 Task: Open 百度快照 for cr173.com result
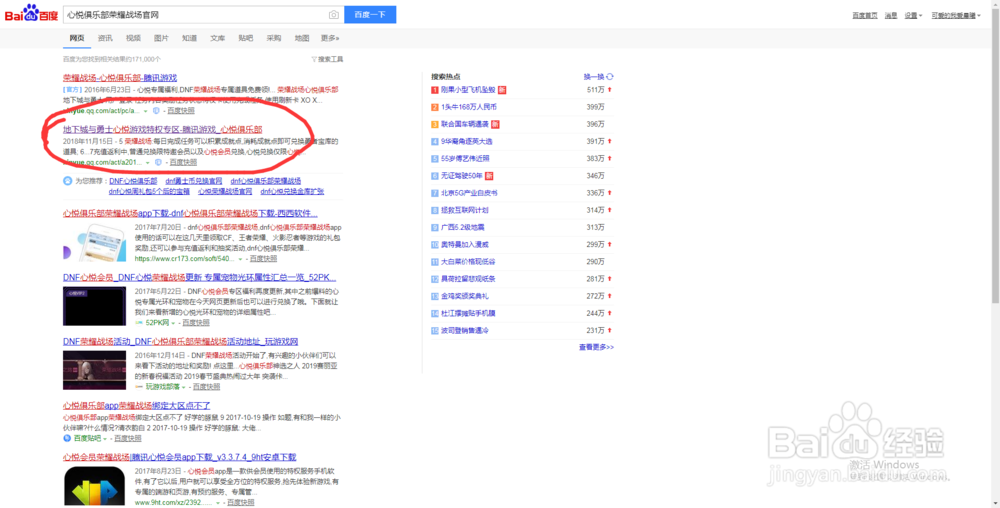point(263,259)
